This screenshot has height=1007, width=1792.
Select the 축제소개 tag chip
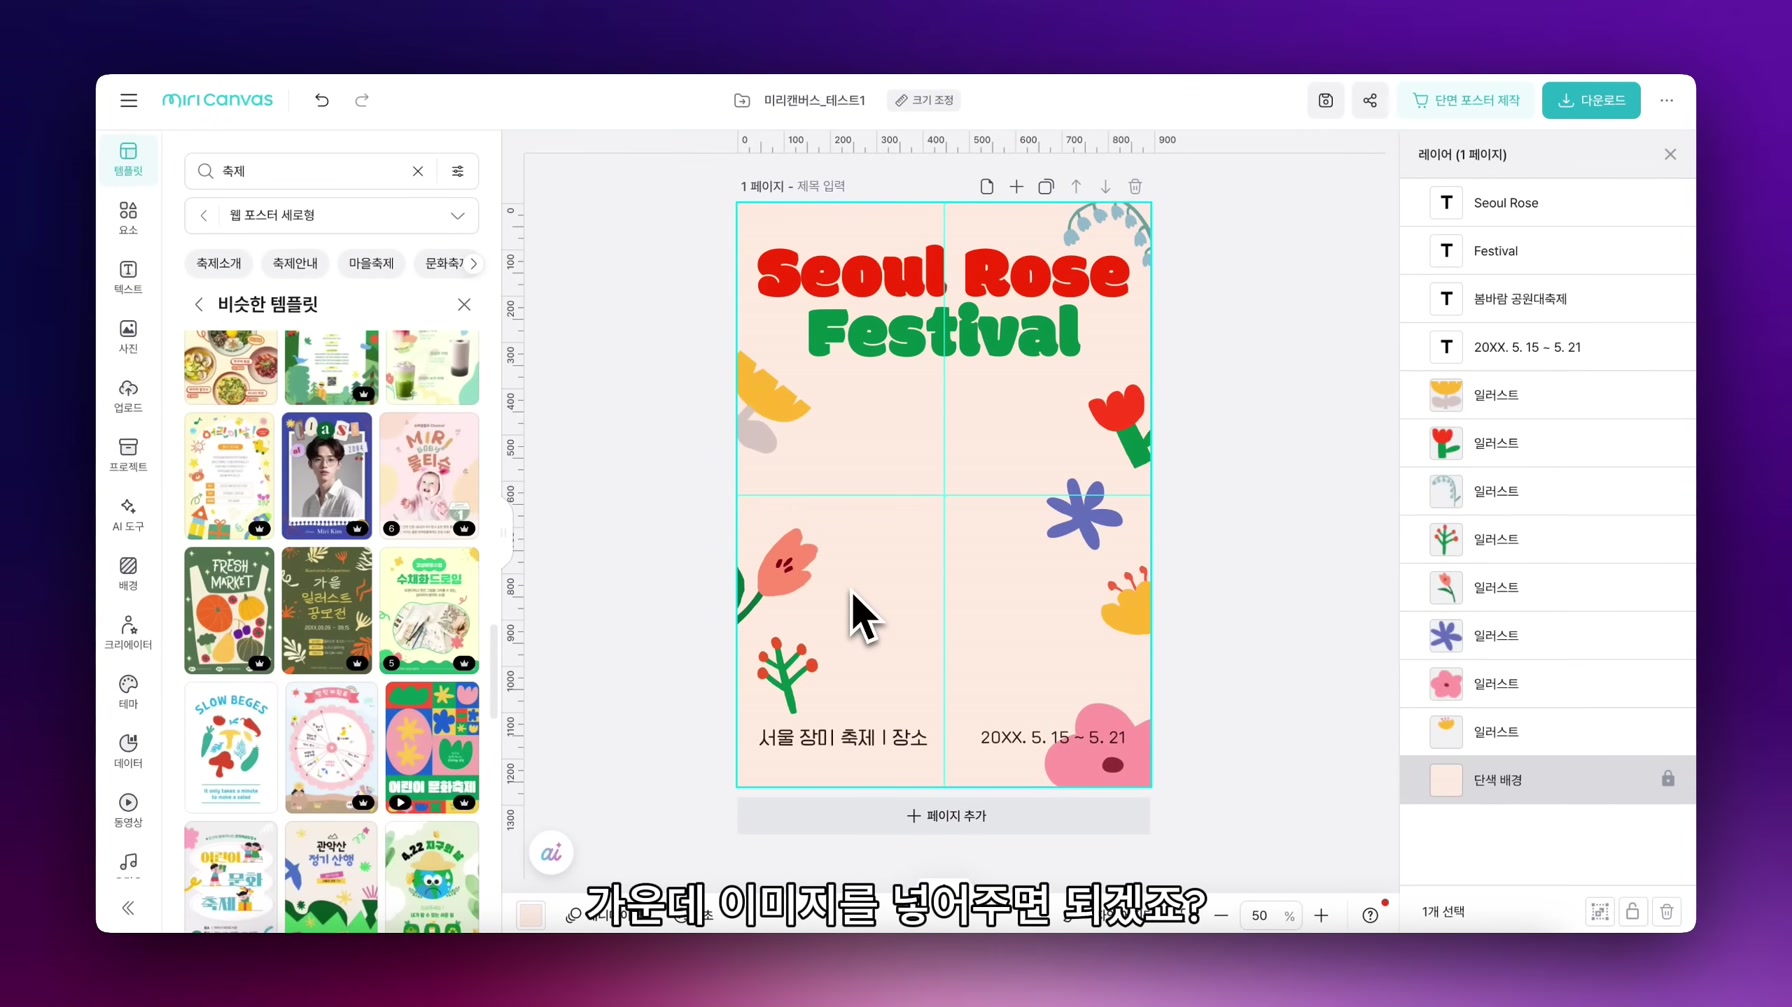(219, 263)
